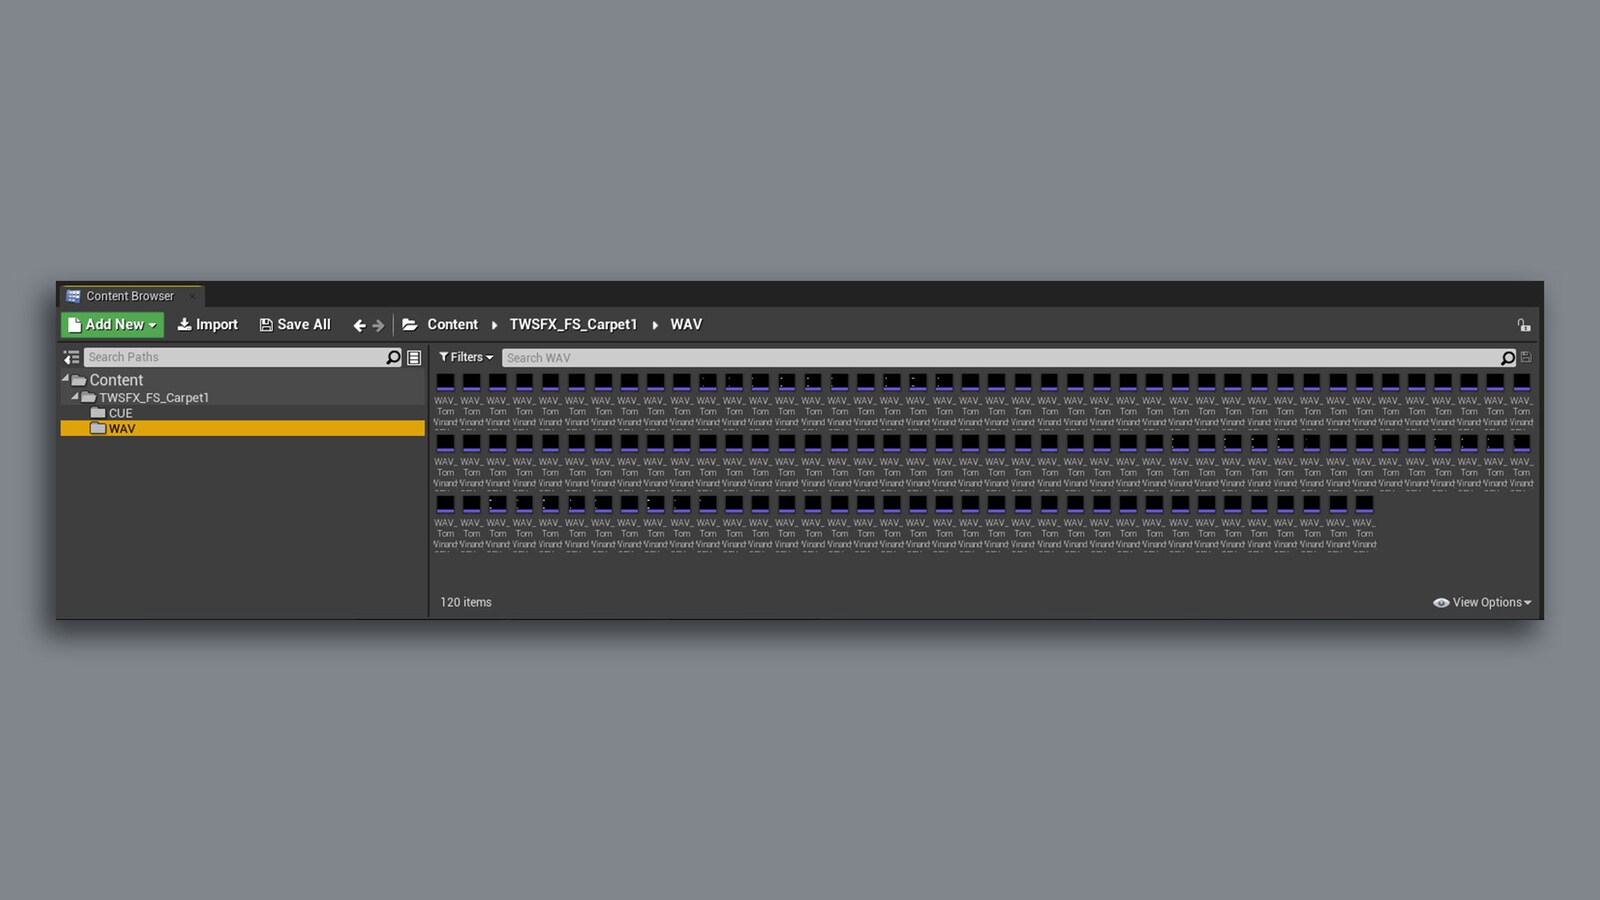Go back with the left arrow
The height and width of the screenshot is (900, 1600).
click(x=359, y=325)
